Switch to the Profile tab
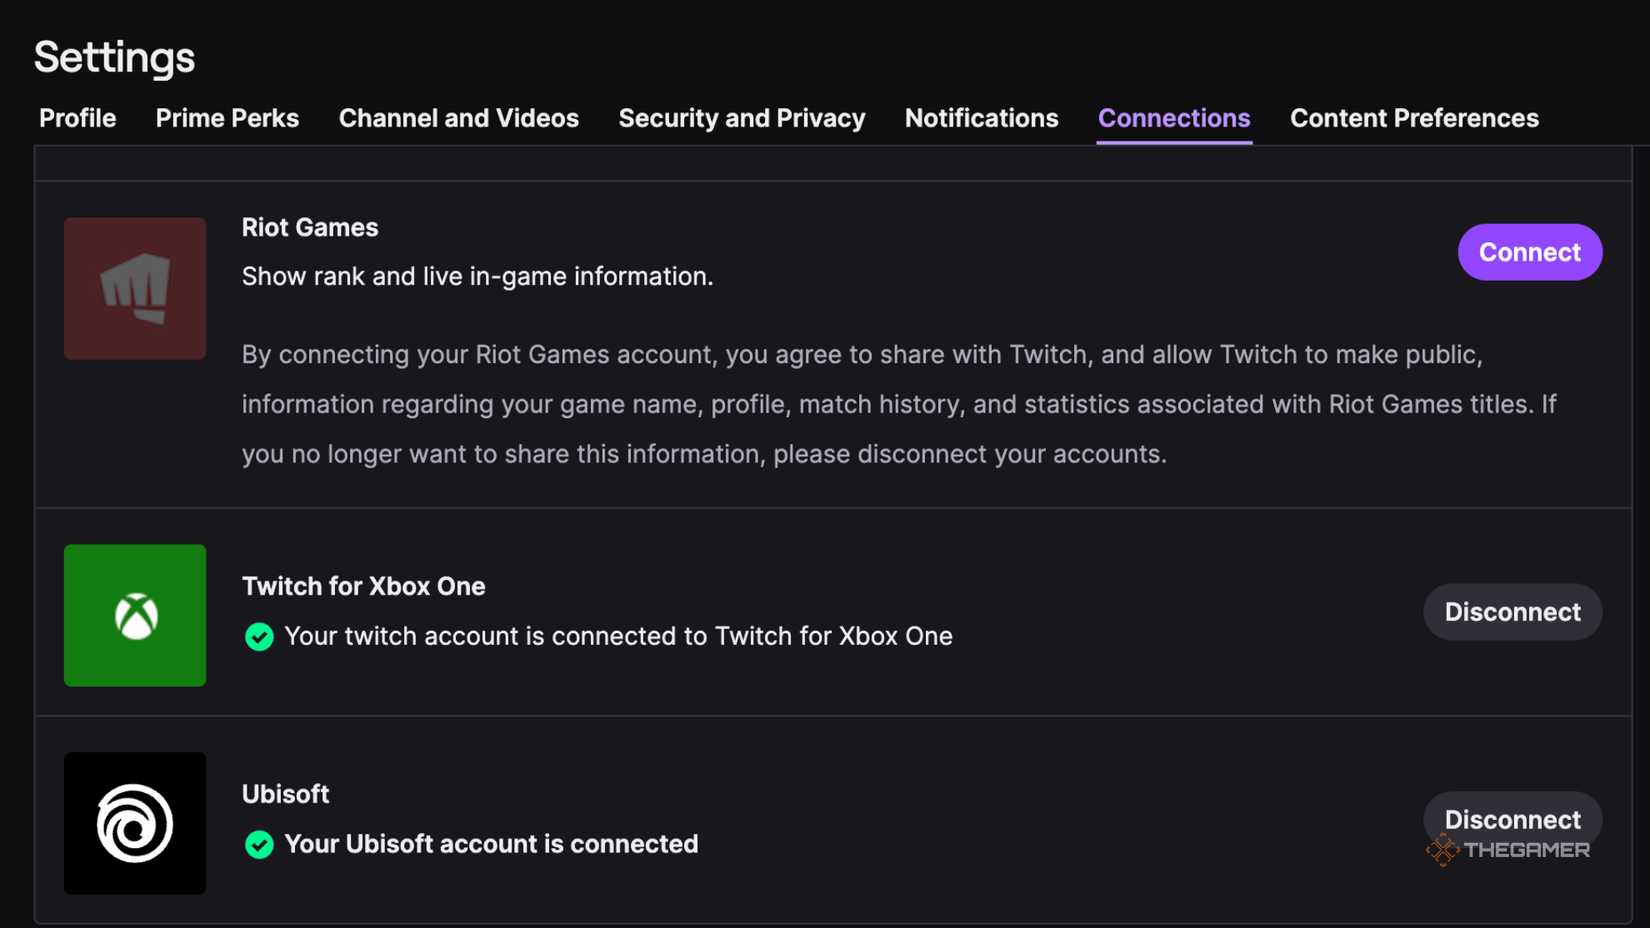 pyautogui.click(x=77, y=118)
